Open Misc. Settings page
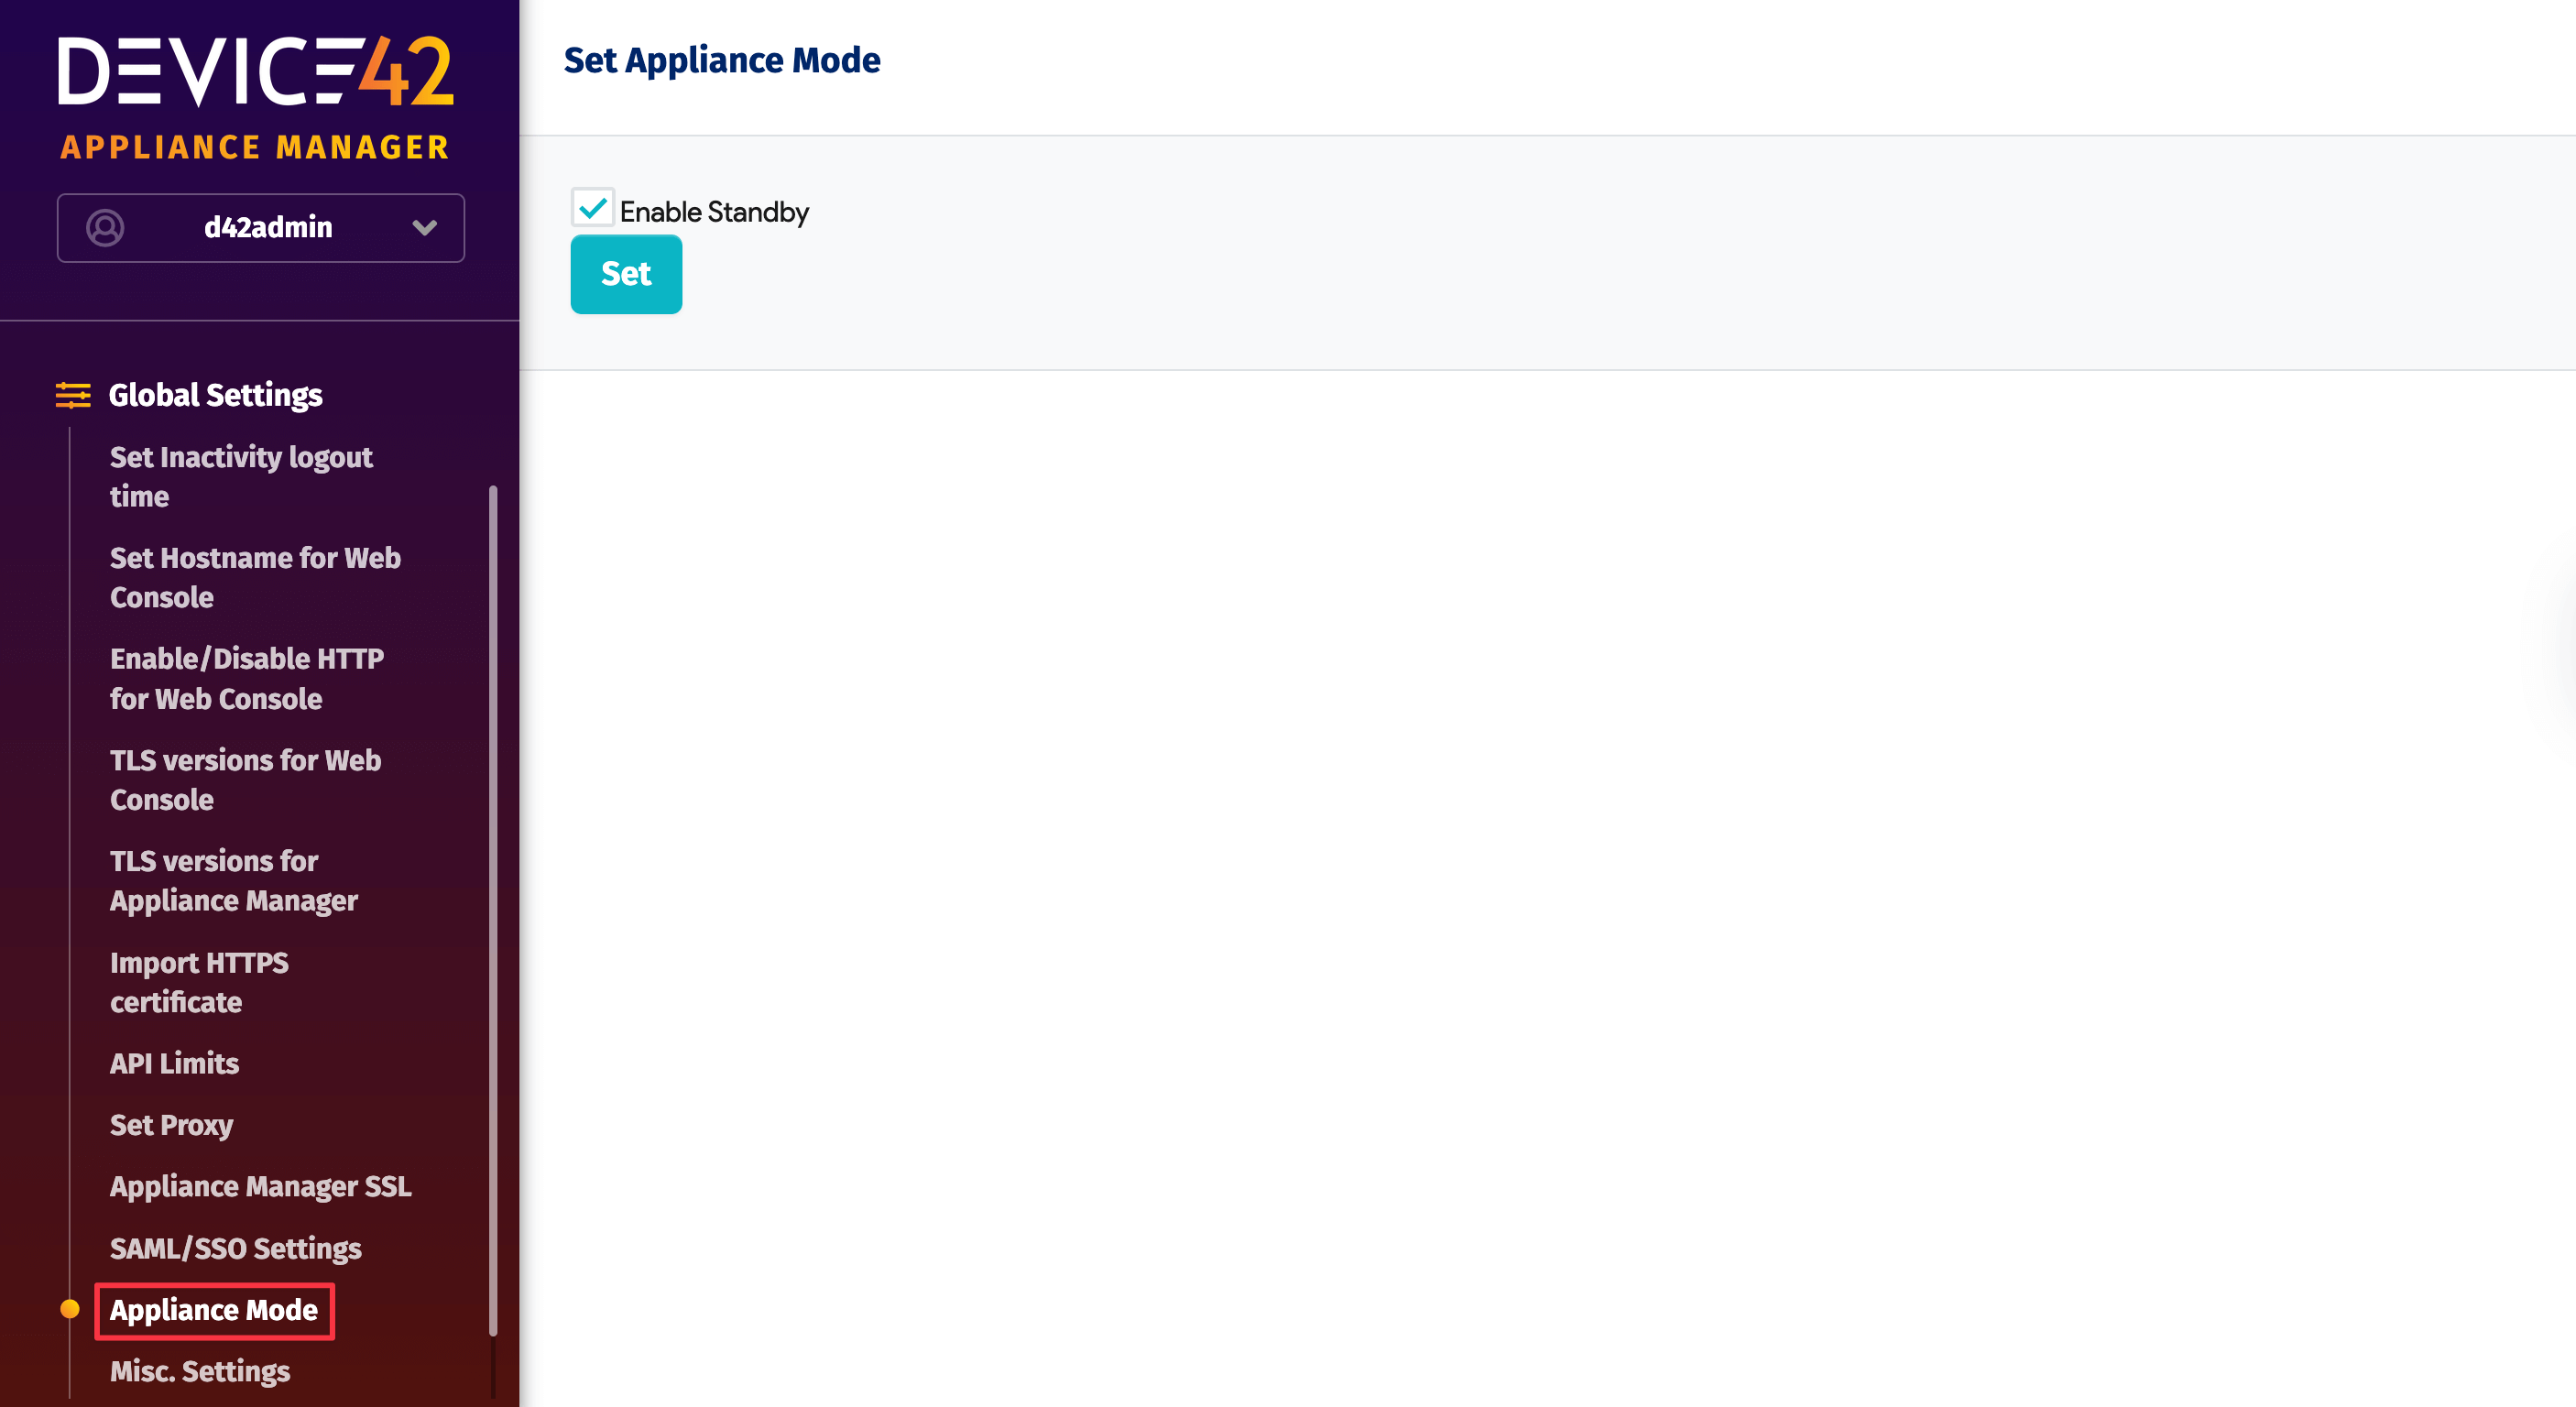2576x1407 pixels. point(199,1371)
